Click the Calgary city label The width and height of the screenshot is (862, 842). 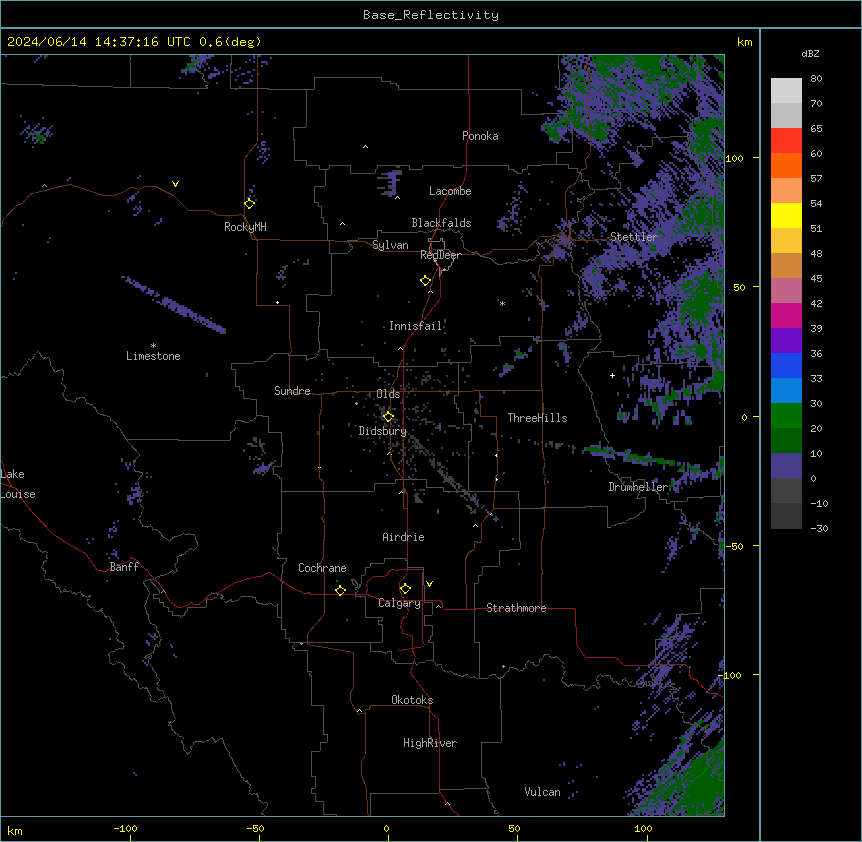point(400,603)
